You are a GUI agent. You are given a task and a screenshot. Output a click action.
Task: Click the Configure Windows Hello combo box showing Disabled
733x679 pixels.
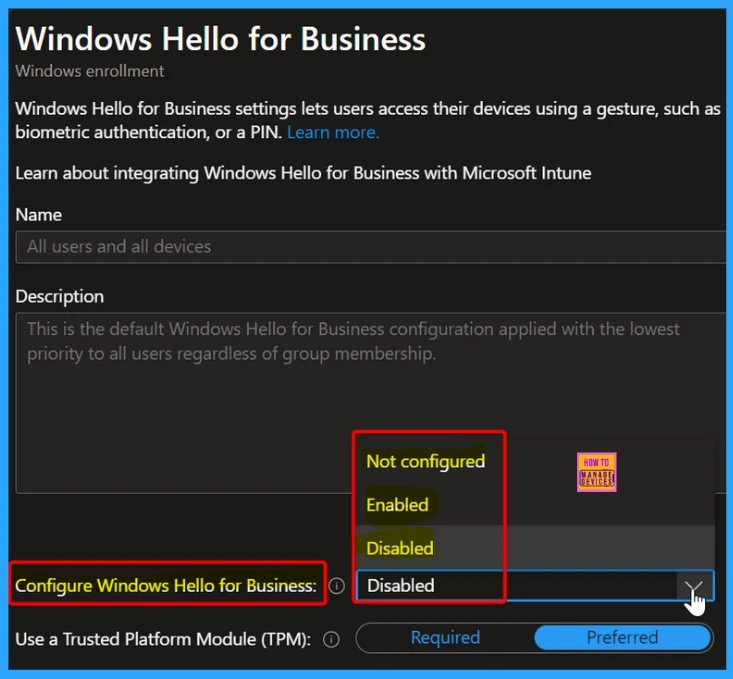point(535,585)
